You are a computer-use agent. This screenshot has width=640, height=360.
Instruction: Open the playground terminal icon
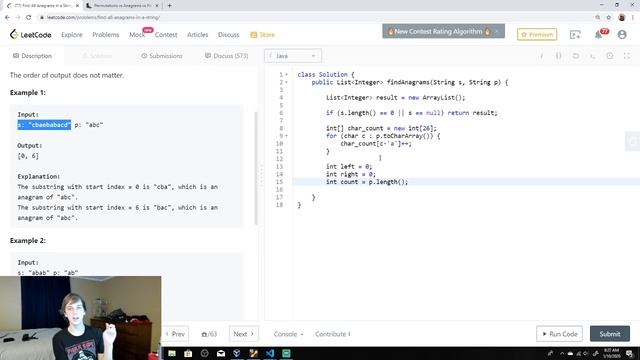[575, 35]
